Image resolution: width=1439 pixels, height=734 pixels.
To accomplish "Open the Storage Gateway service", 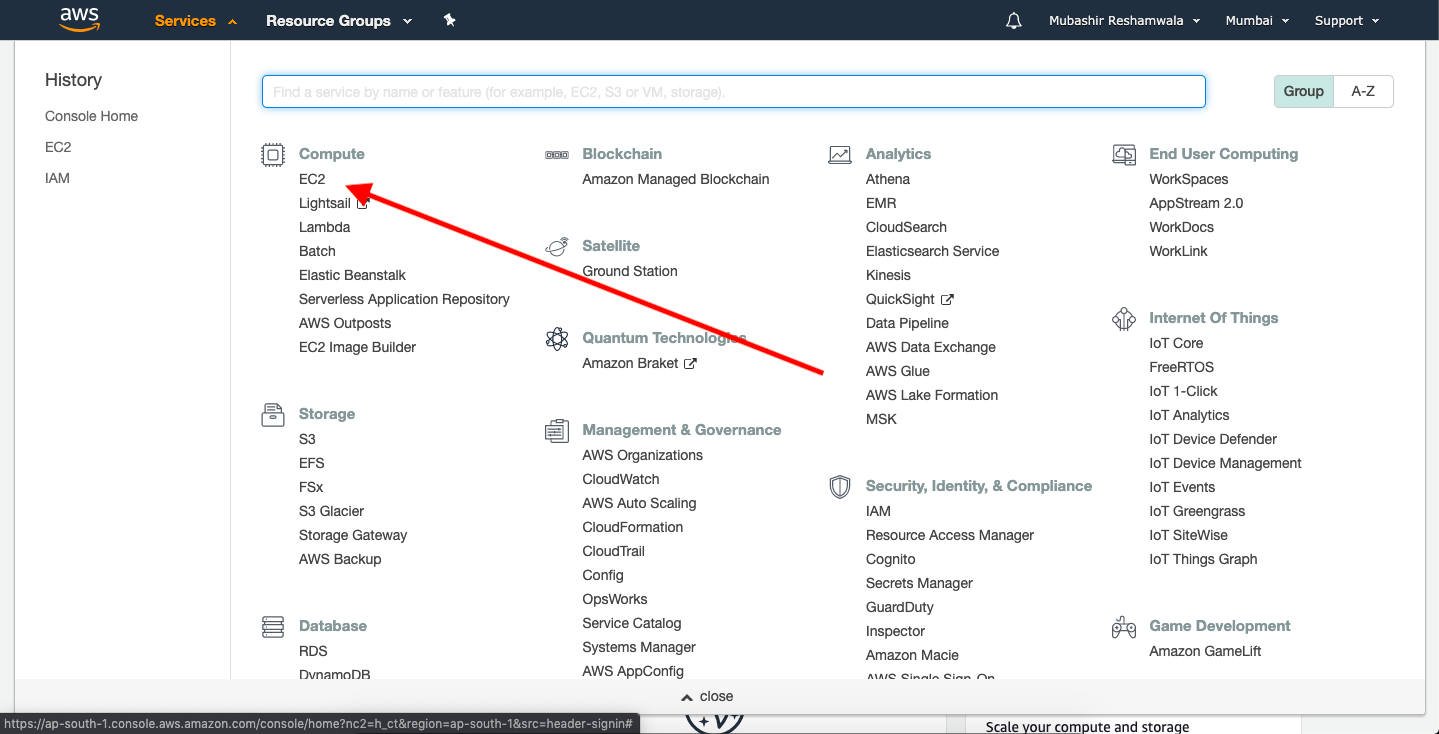I will coord(353,535).
